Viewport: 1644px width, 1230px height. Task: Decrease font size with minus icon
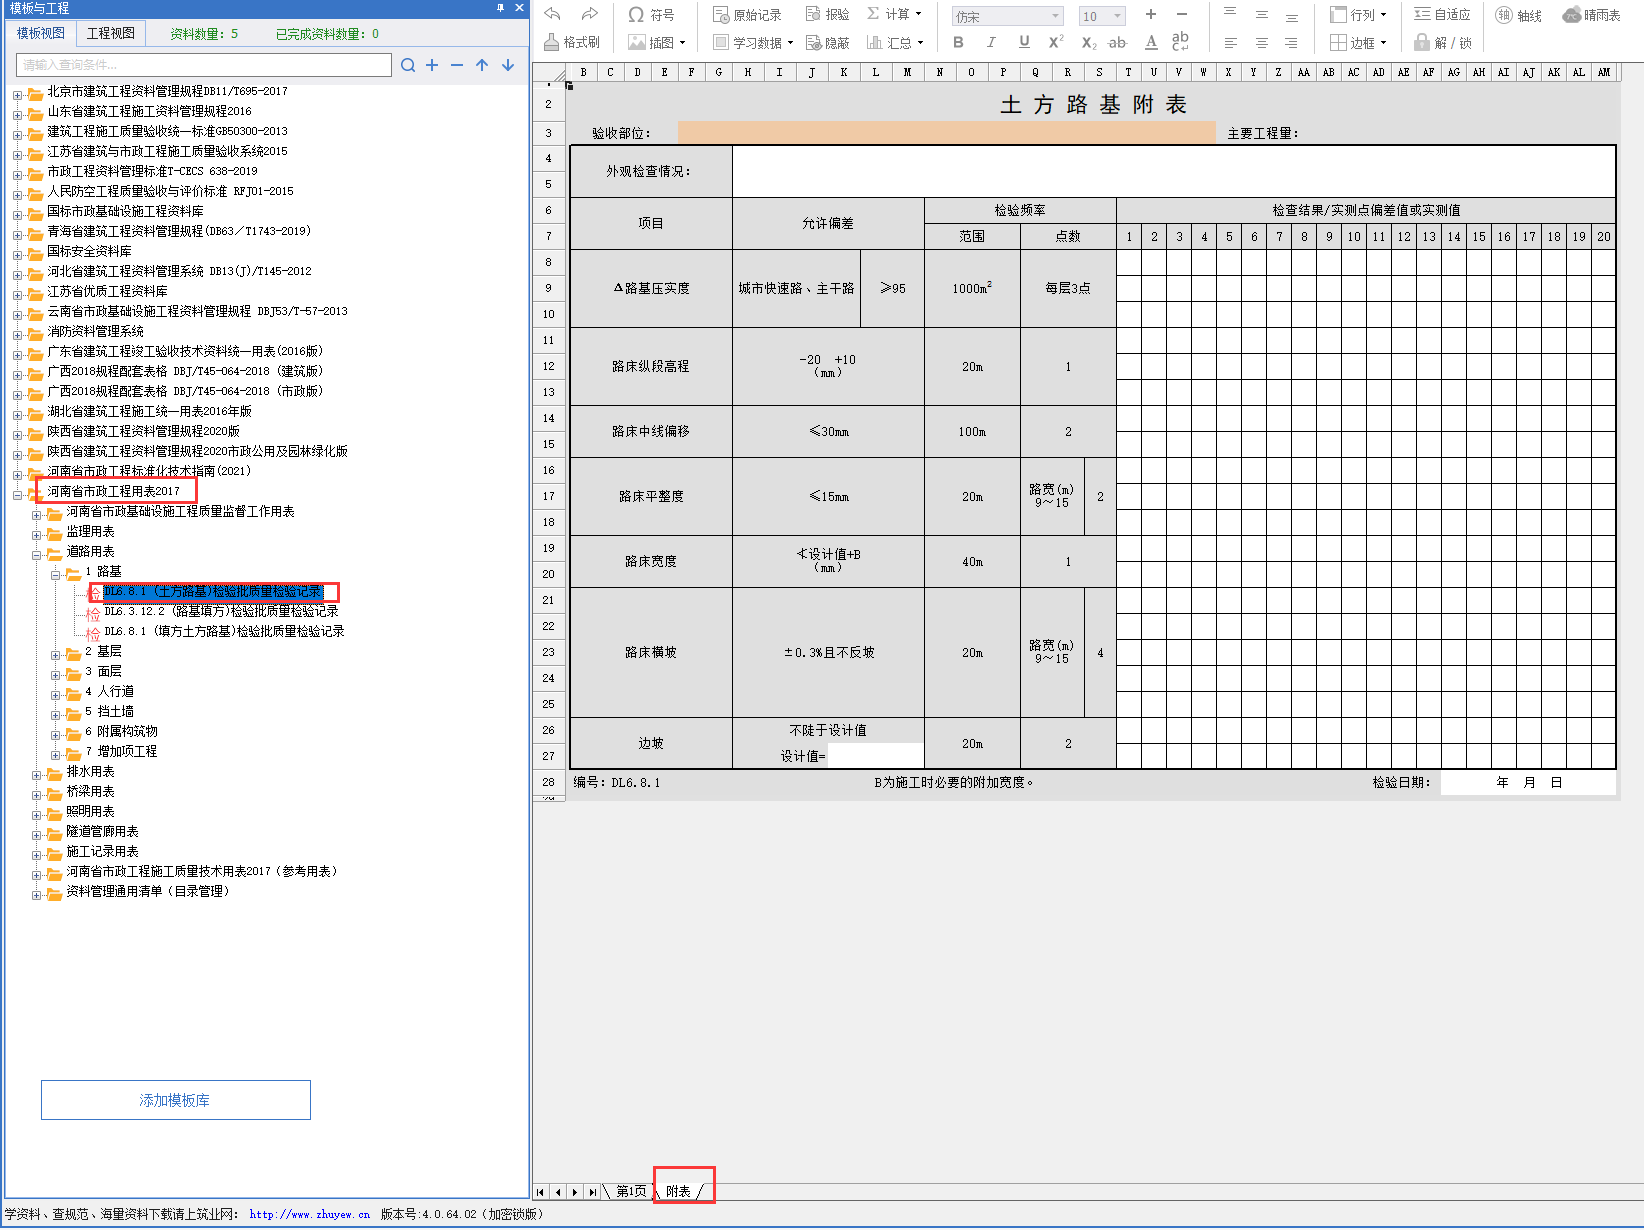[1182, 14]
